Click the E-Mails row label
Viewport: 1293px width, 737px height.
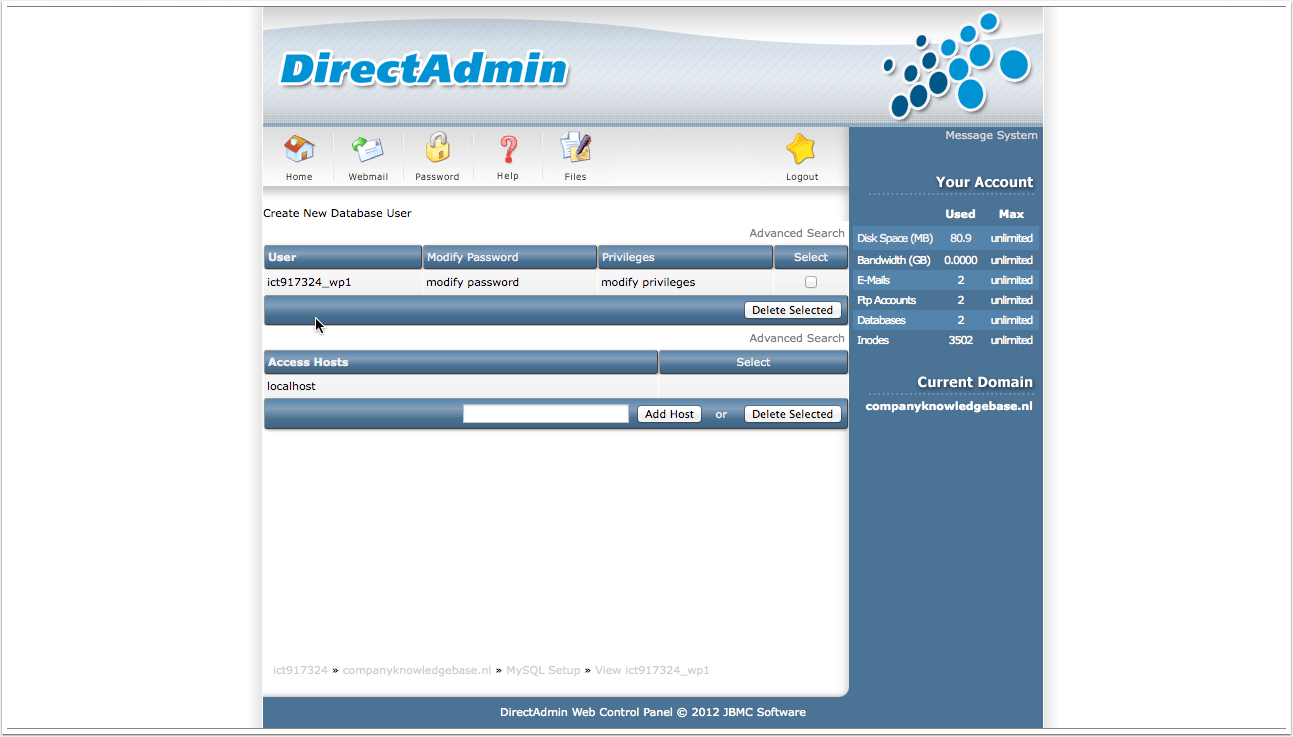(x=873, y=280)
